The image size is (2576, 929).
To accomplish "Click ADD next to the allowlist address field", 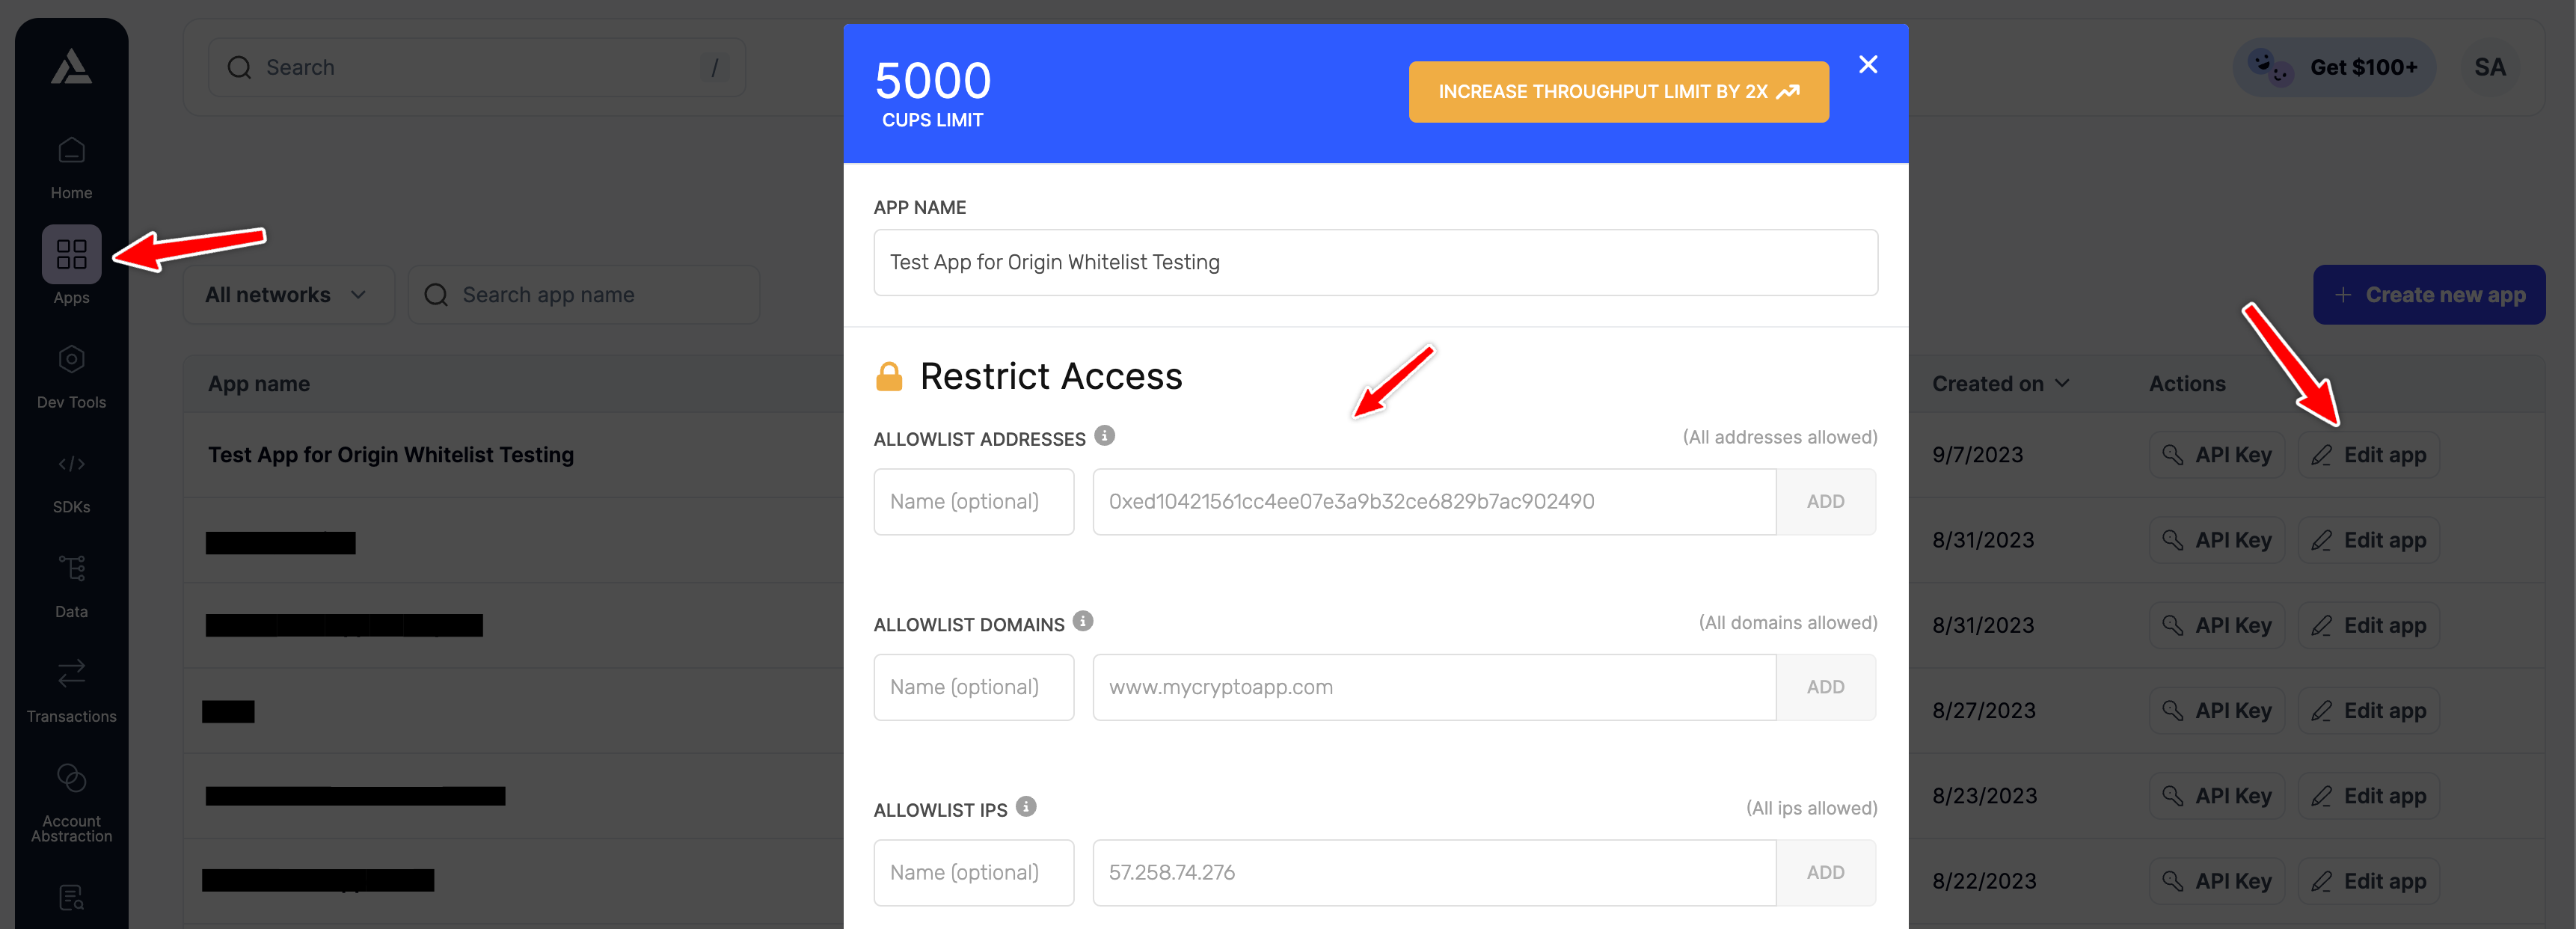I will 1826,501.
